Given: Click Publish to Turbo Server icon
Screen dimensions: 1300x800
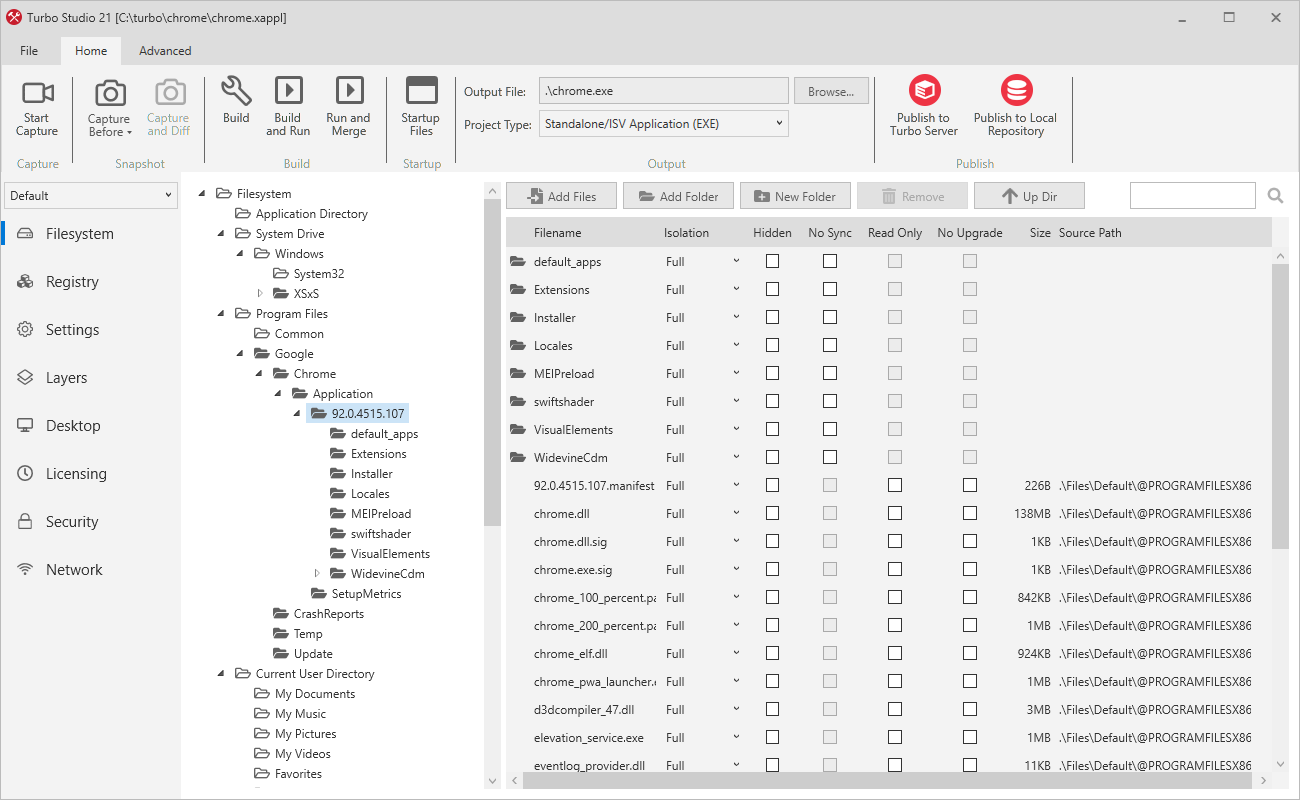Looking at the screenshot, I should 924,91.
